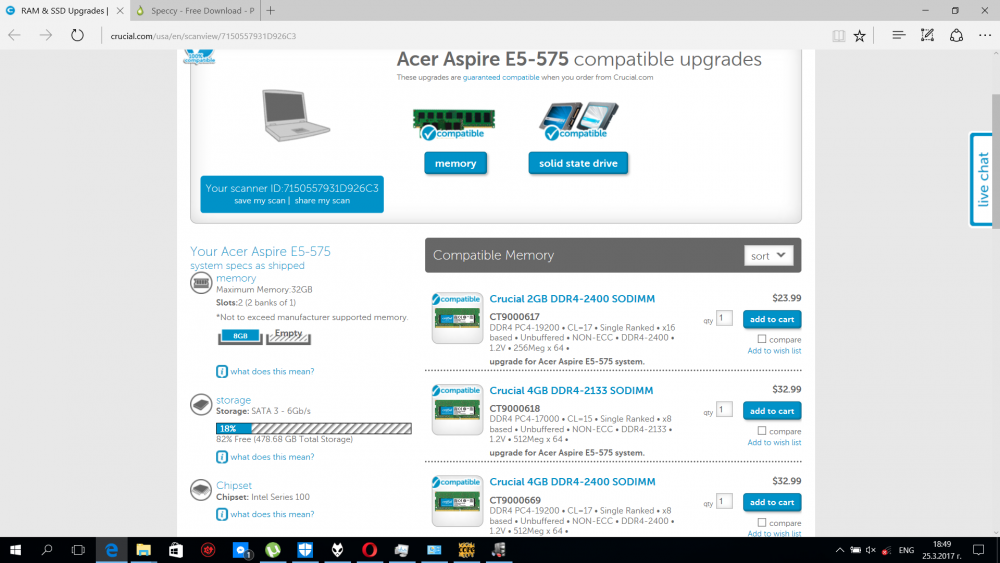The image size is (1000, 563).
Task: Open the memory specs link
Action: click(x=235, y=278)
